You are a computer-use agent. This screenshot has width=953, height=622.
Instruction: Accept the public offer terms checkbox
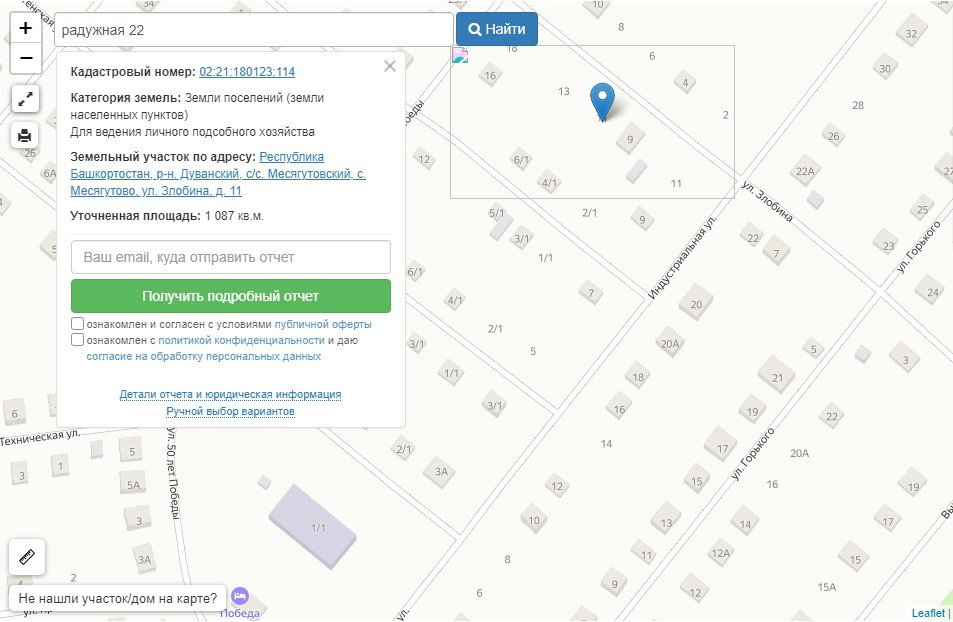coord(78,324)
